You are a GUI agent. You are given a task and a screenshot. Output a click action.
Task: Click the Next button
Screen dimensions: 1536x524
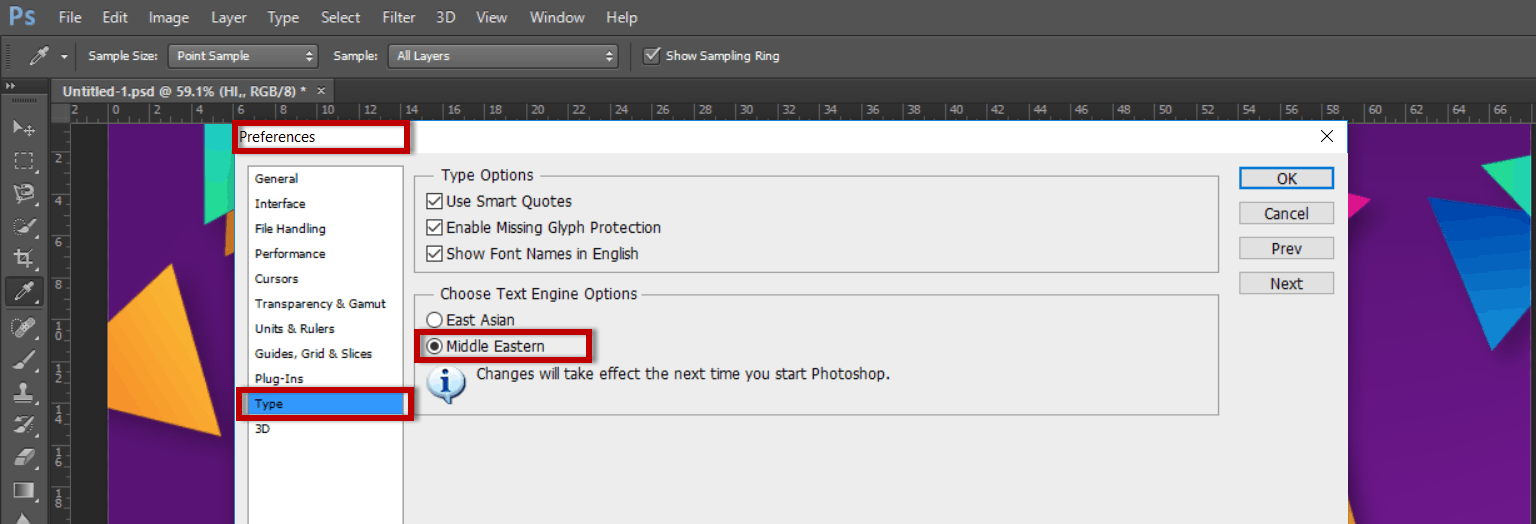1286,283
